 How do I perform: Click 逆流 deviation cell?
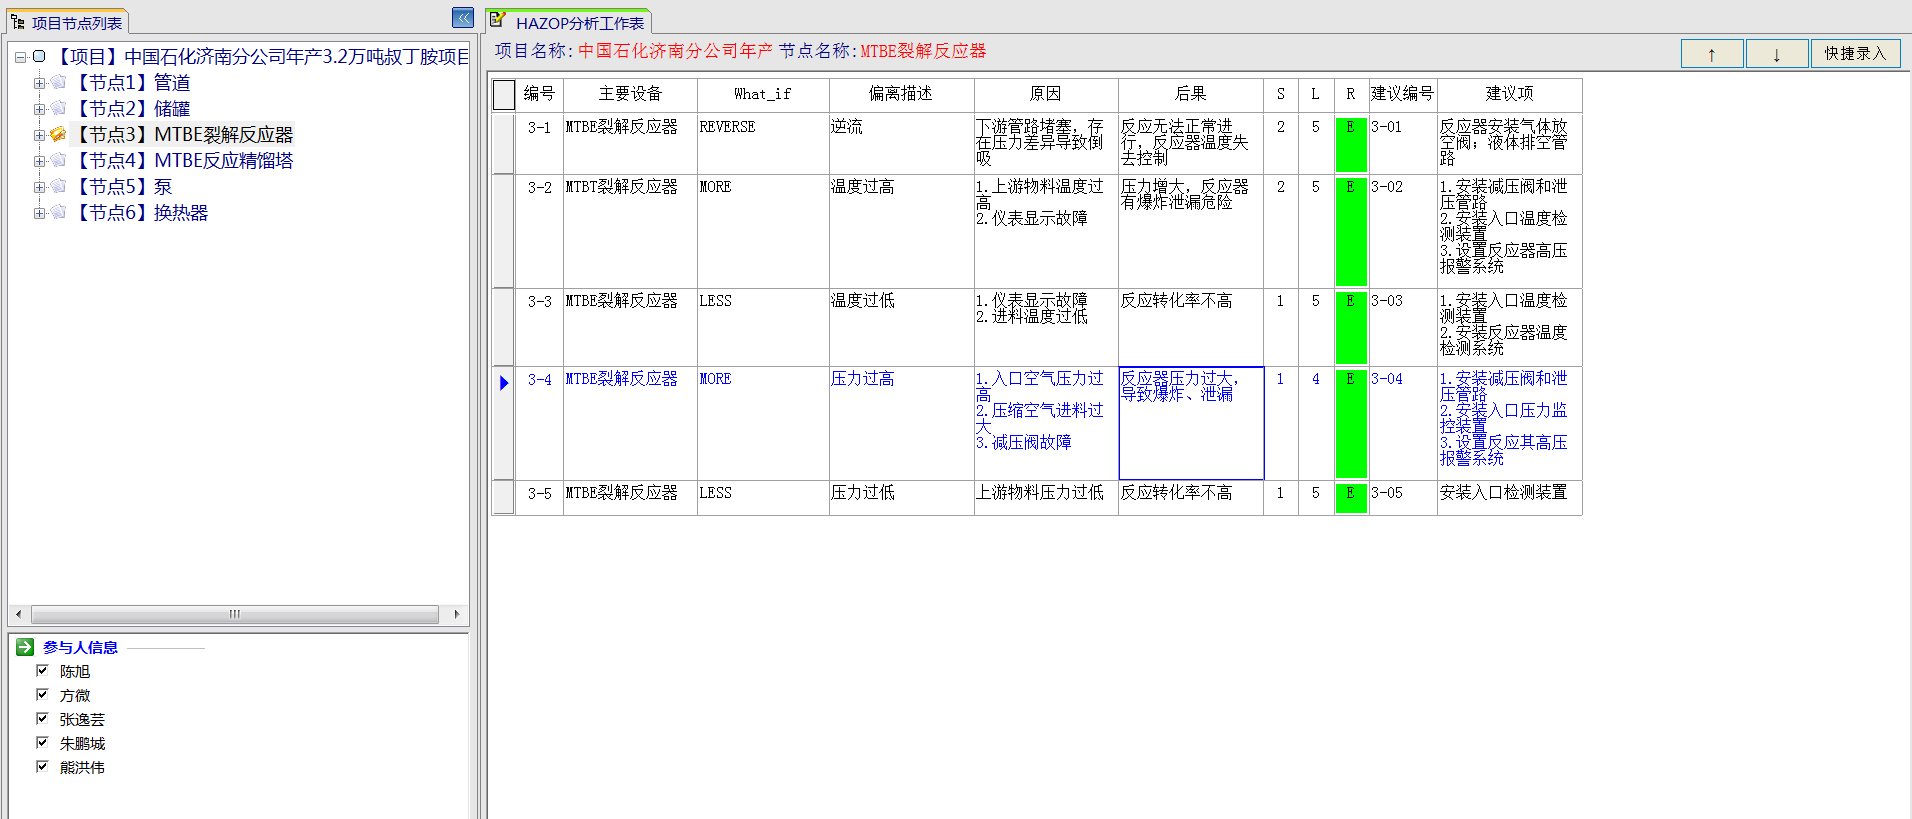[x=901, y=144]
